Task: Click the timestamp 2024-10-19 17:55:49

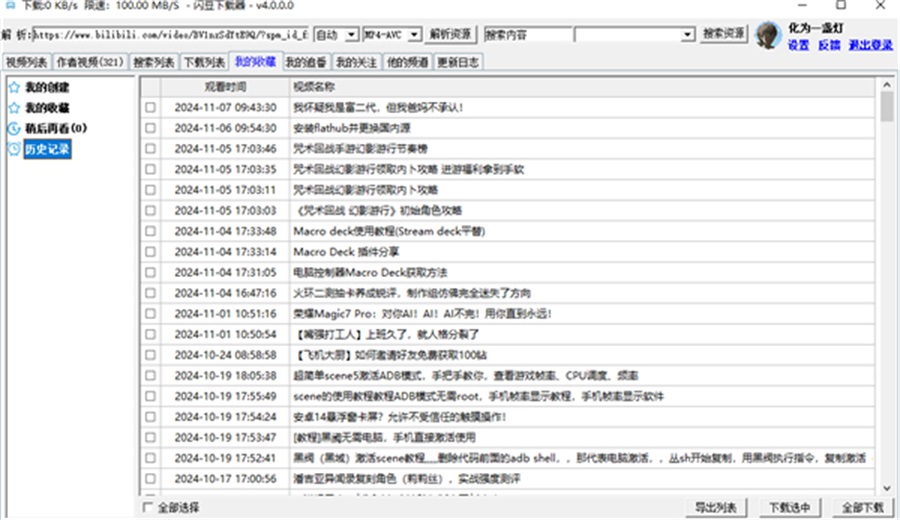Action: 226,397
